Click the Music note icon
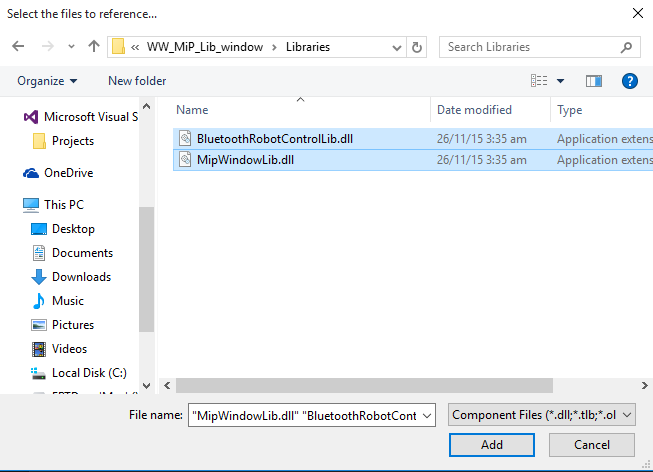 pyautogui.click(x=39, y=301)
